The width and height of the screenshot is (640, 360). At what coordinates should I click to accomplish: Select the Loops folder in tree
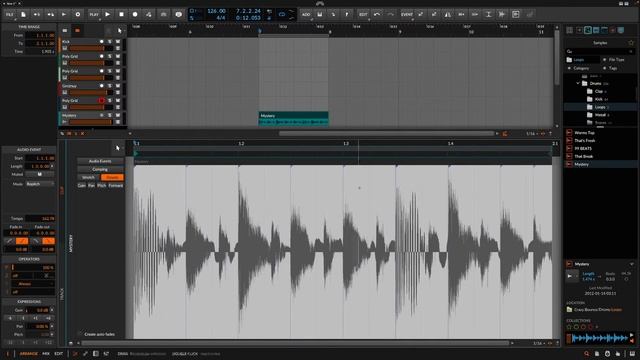coord(600,107)
